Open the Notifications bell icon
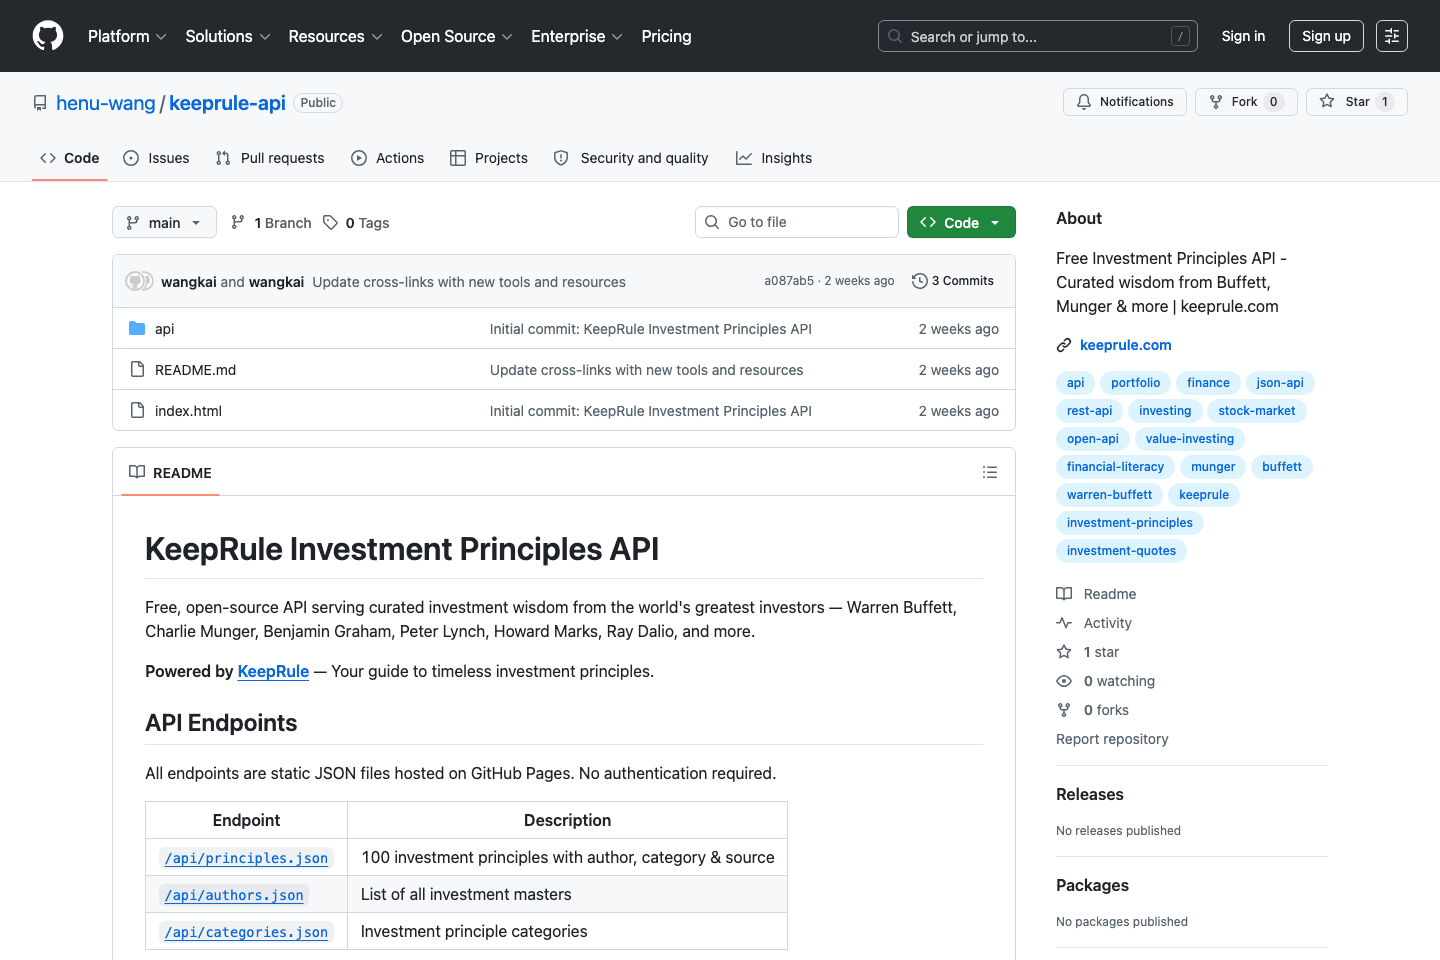This screenshot has width=1440, height=960. [x=1083, y=101]
